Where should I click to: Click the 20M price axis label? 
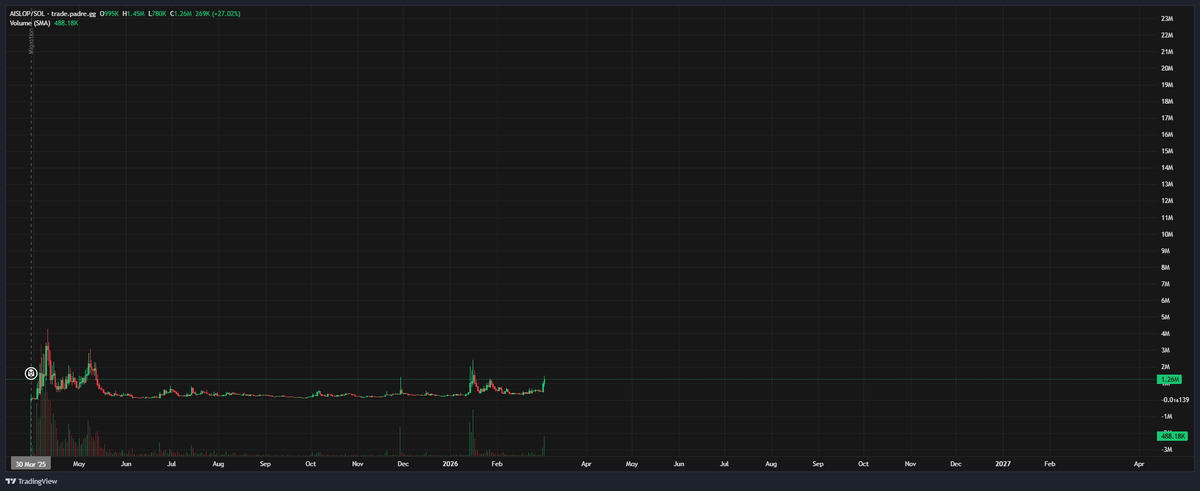tap(1167, 69)
